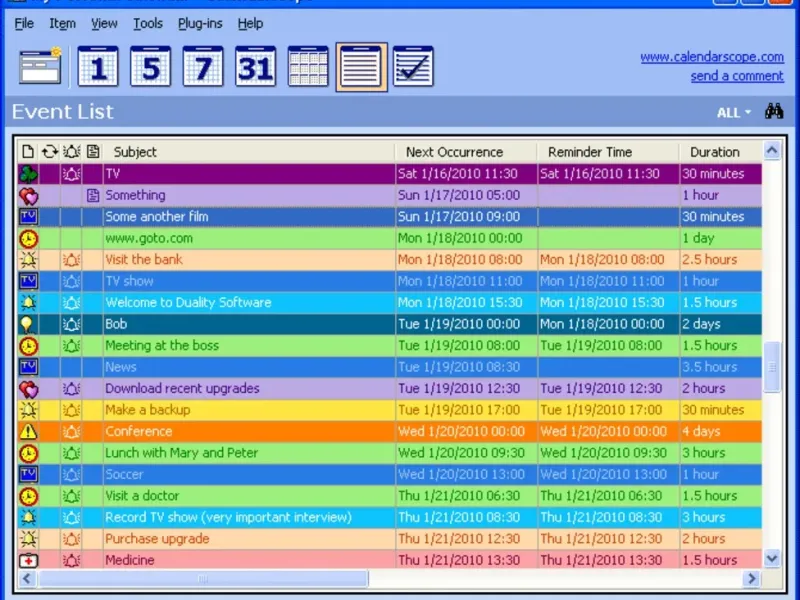Image resolution: width=800 pixels, height=600 pixels.
Task: Sort by the event type column icon
Action: pyautogui.click(x=28, y=152)
